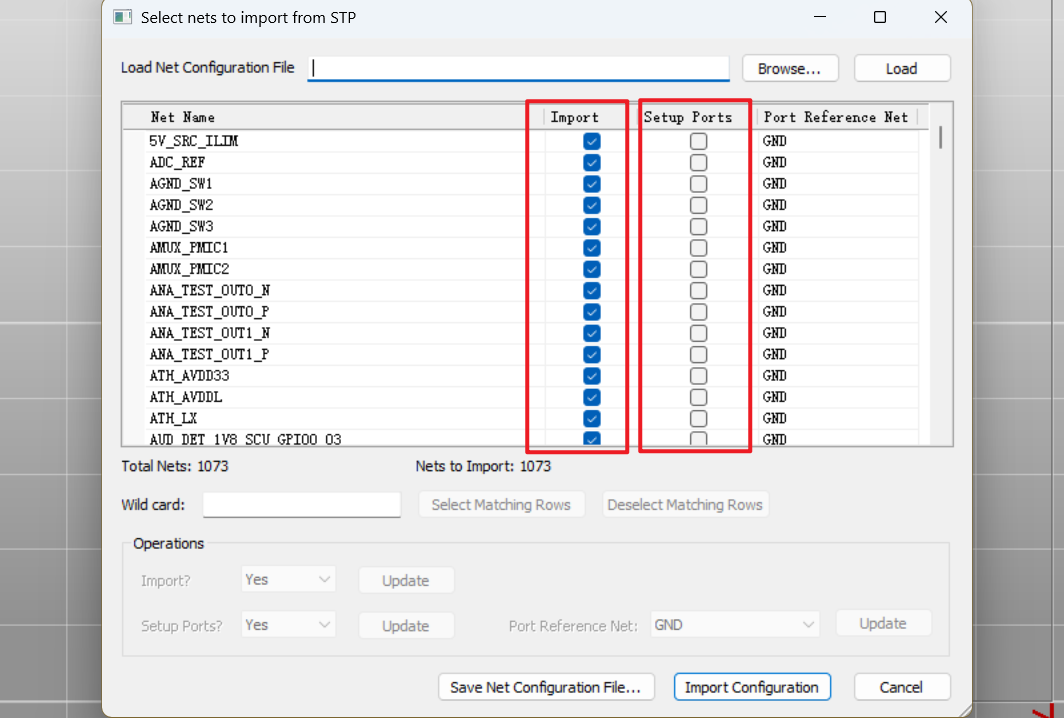Open the Setup Ports? Yes dropdown
The height and width of the screenshot is (718, 1064).
288,625
